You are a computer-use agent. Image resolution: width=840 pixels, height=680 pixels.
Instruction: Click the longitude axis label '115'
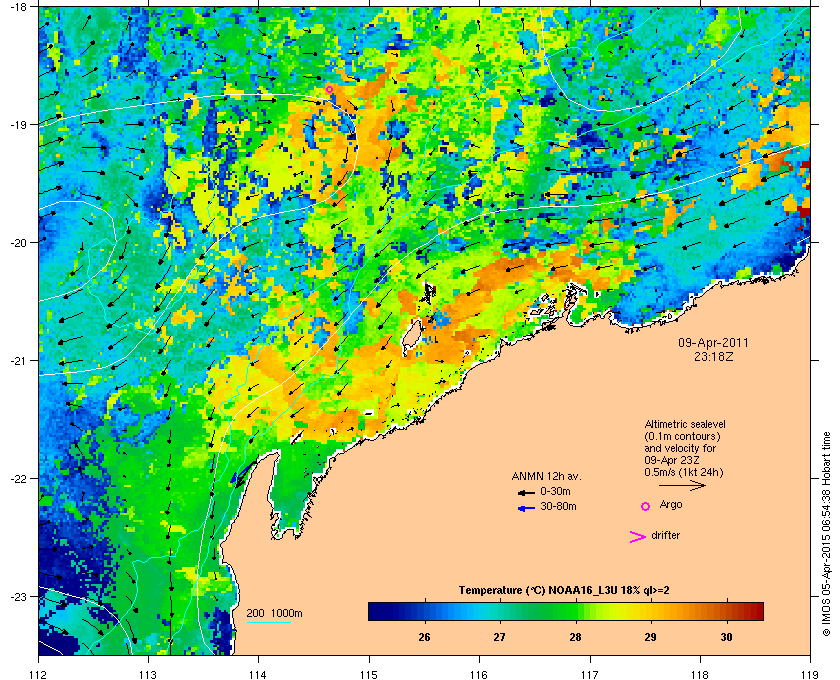click(369, 675)
